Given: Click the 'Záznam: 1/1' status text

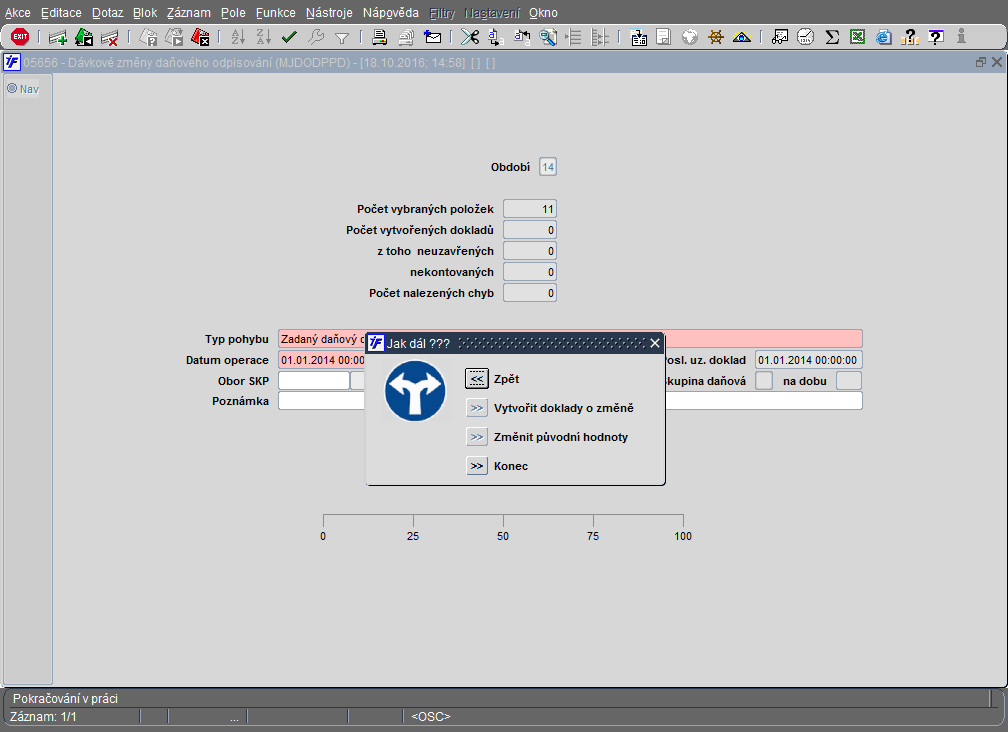Looking at the screenshot, I should click(43, 717).
